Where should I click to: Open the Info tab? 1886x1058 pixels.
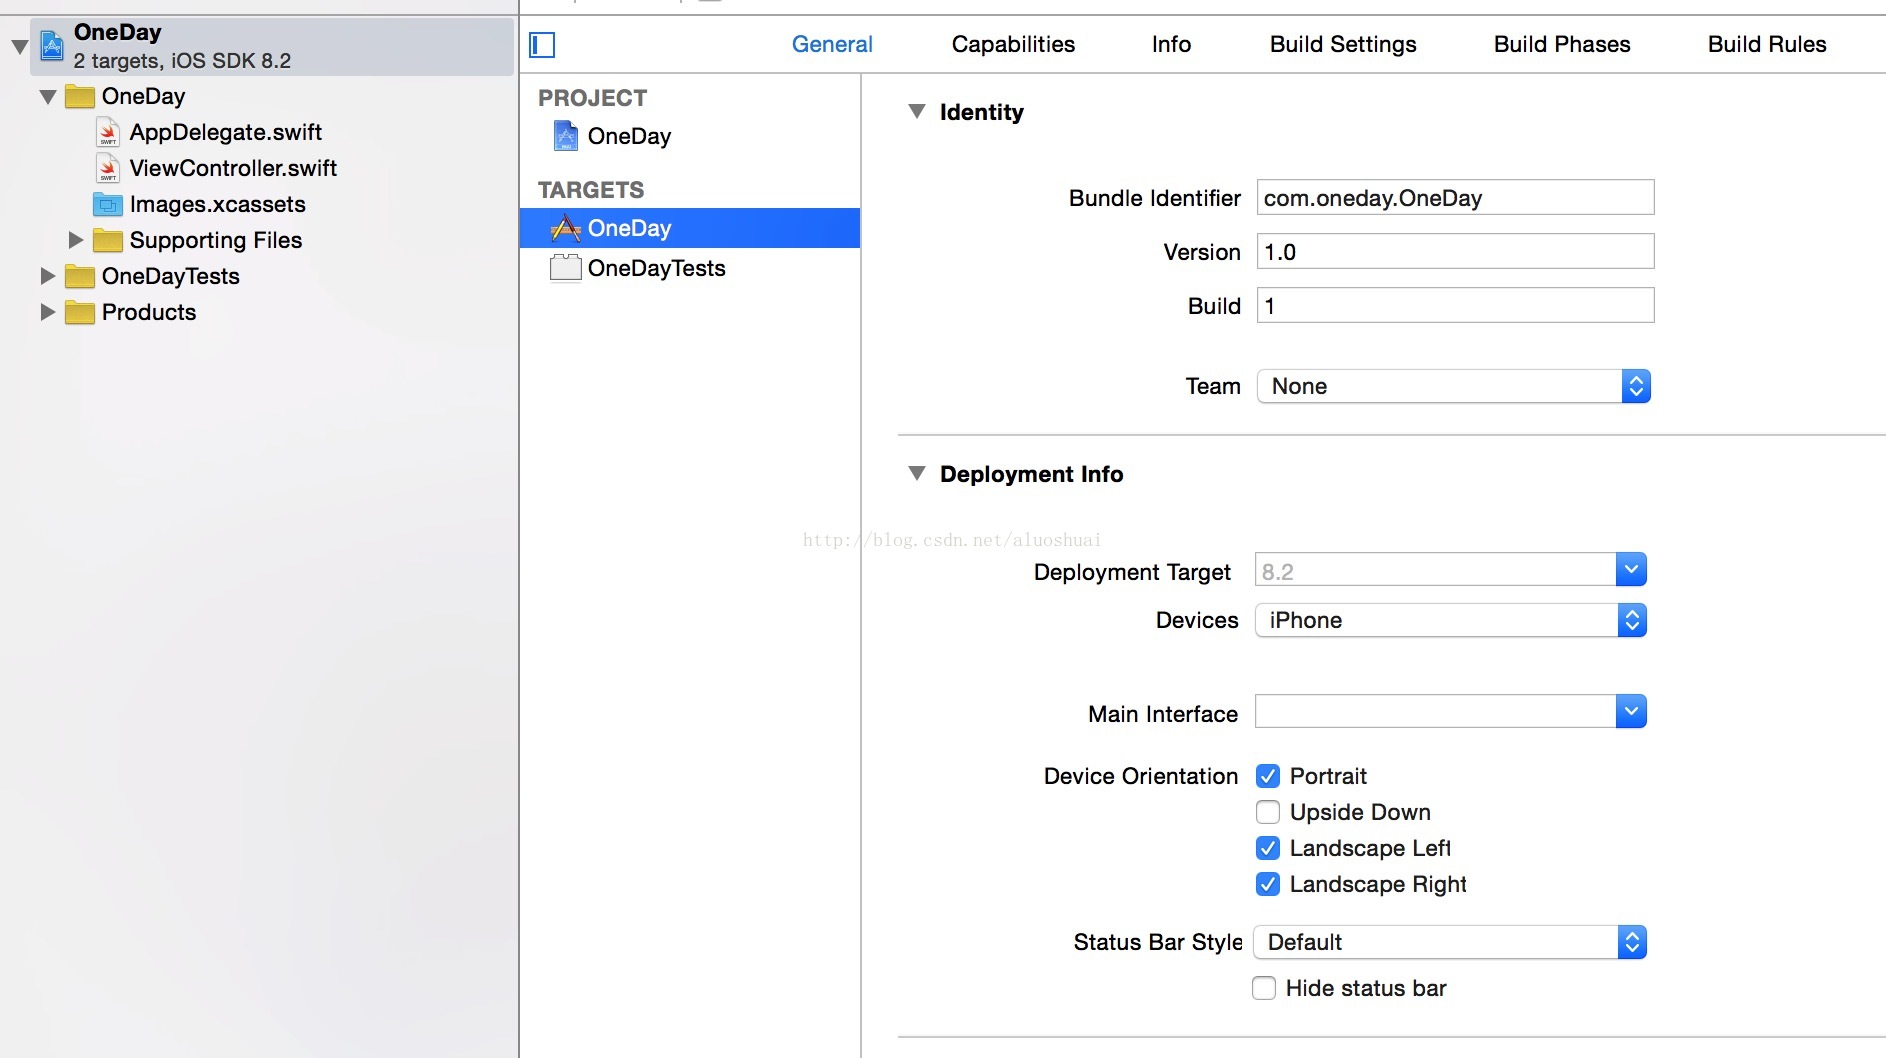pyautogui.click(x=1171, y=44)
